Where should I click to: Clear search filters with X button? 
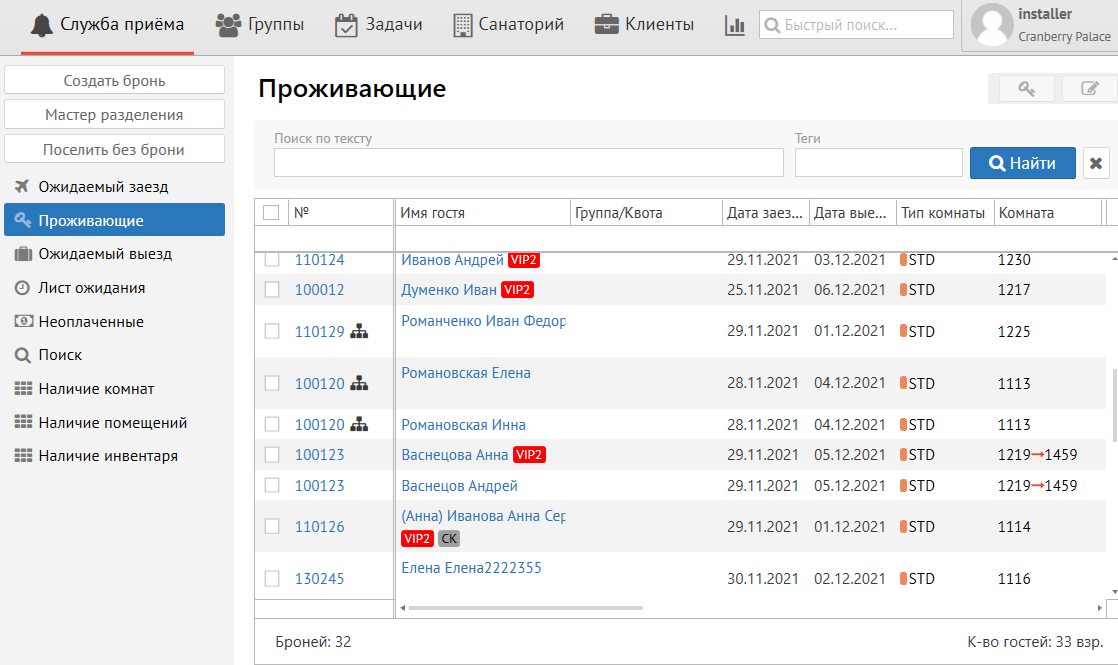coord(1096,163)
